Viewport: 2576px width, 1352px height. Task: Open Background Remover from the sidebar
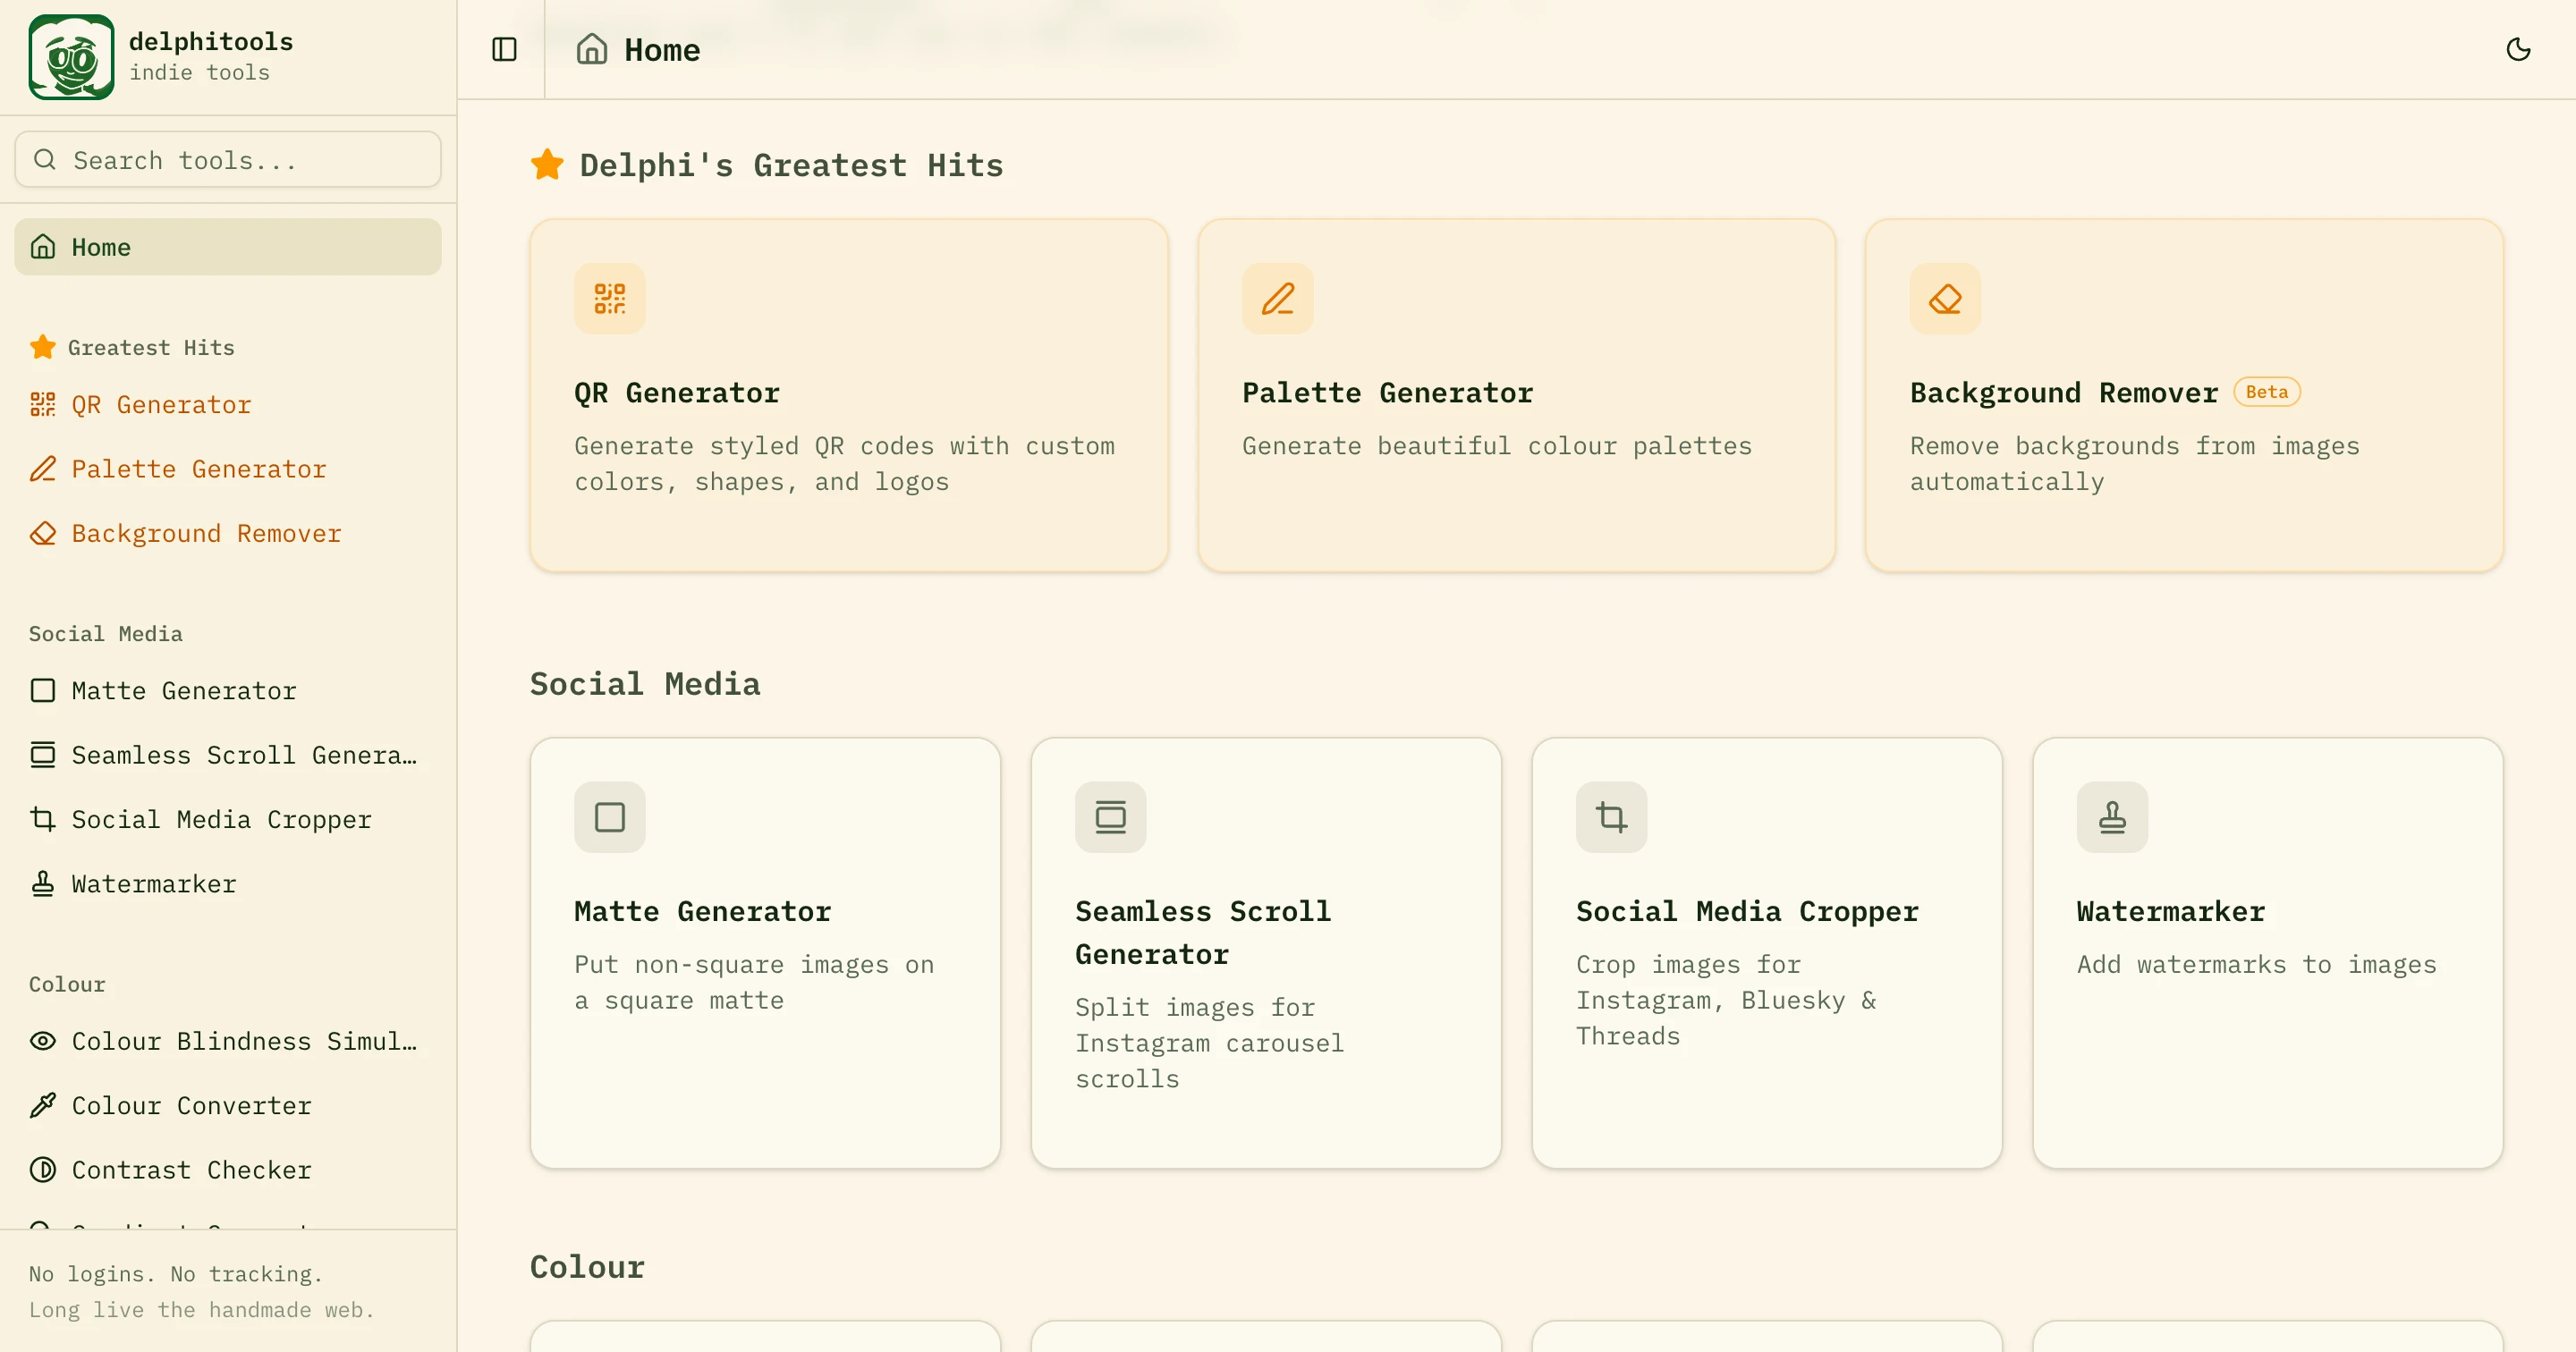pyautogui.click(x=228, y=533)
